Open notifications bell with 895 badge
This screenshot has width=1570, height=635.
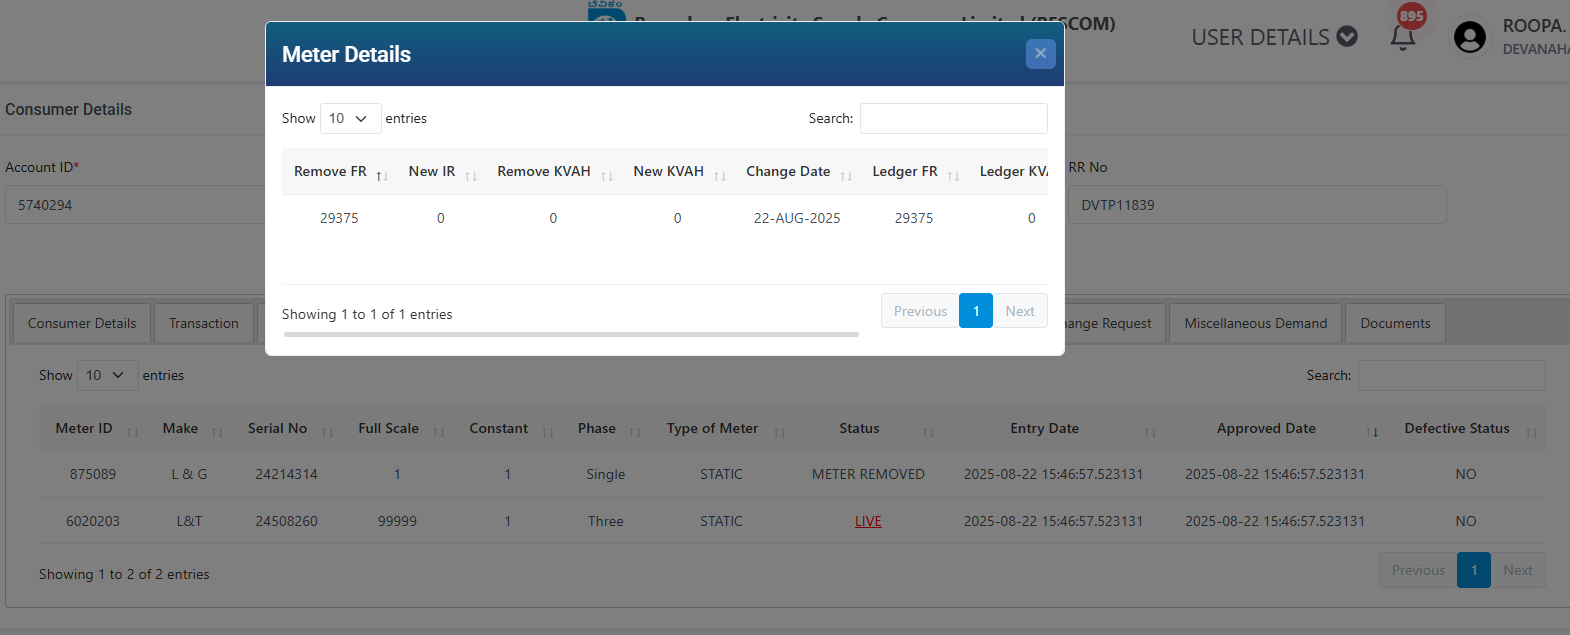pos(1403,36)
